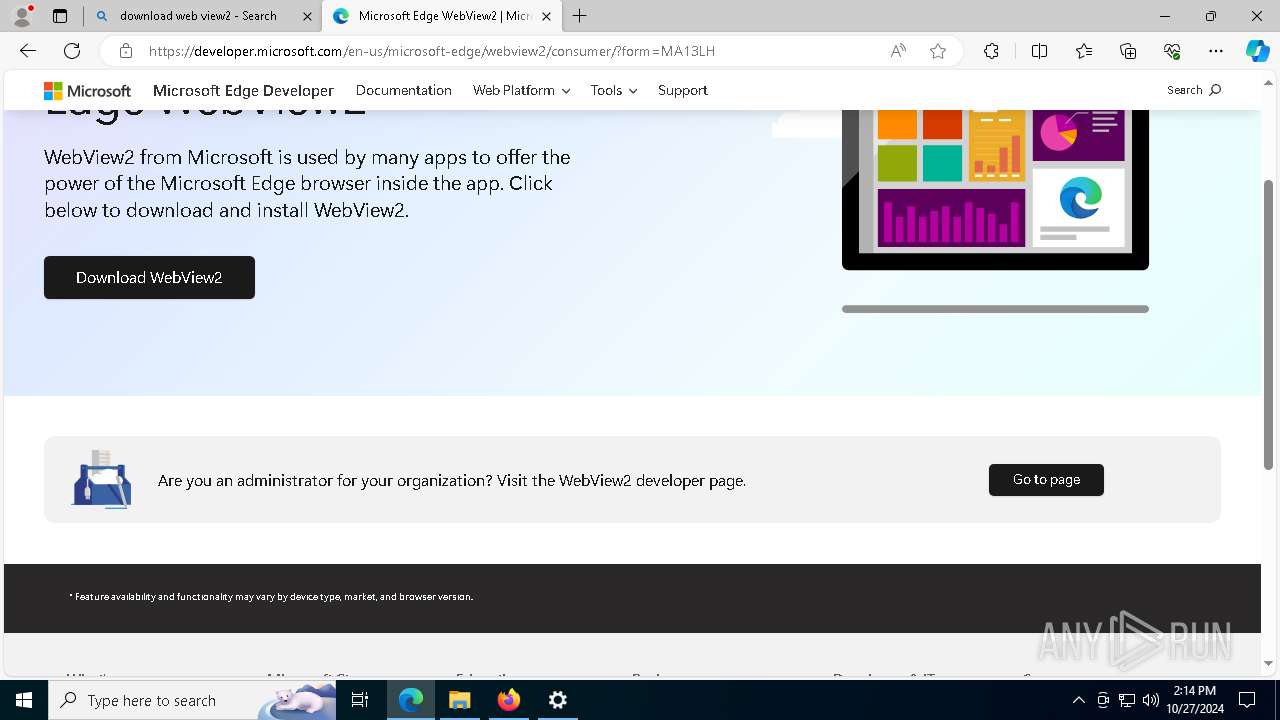Open Task View on the taskbar
Image resolution: width=1280 pixels, height=720 pixels.
coord(361,700)
